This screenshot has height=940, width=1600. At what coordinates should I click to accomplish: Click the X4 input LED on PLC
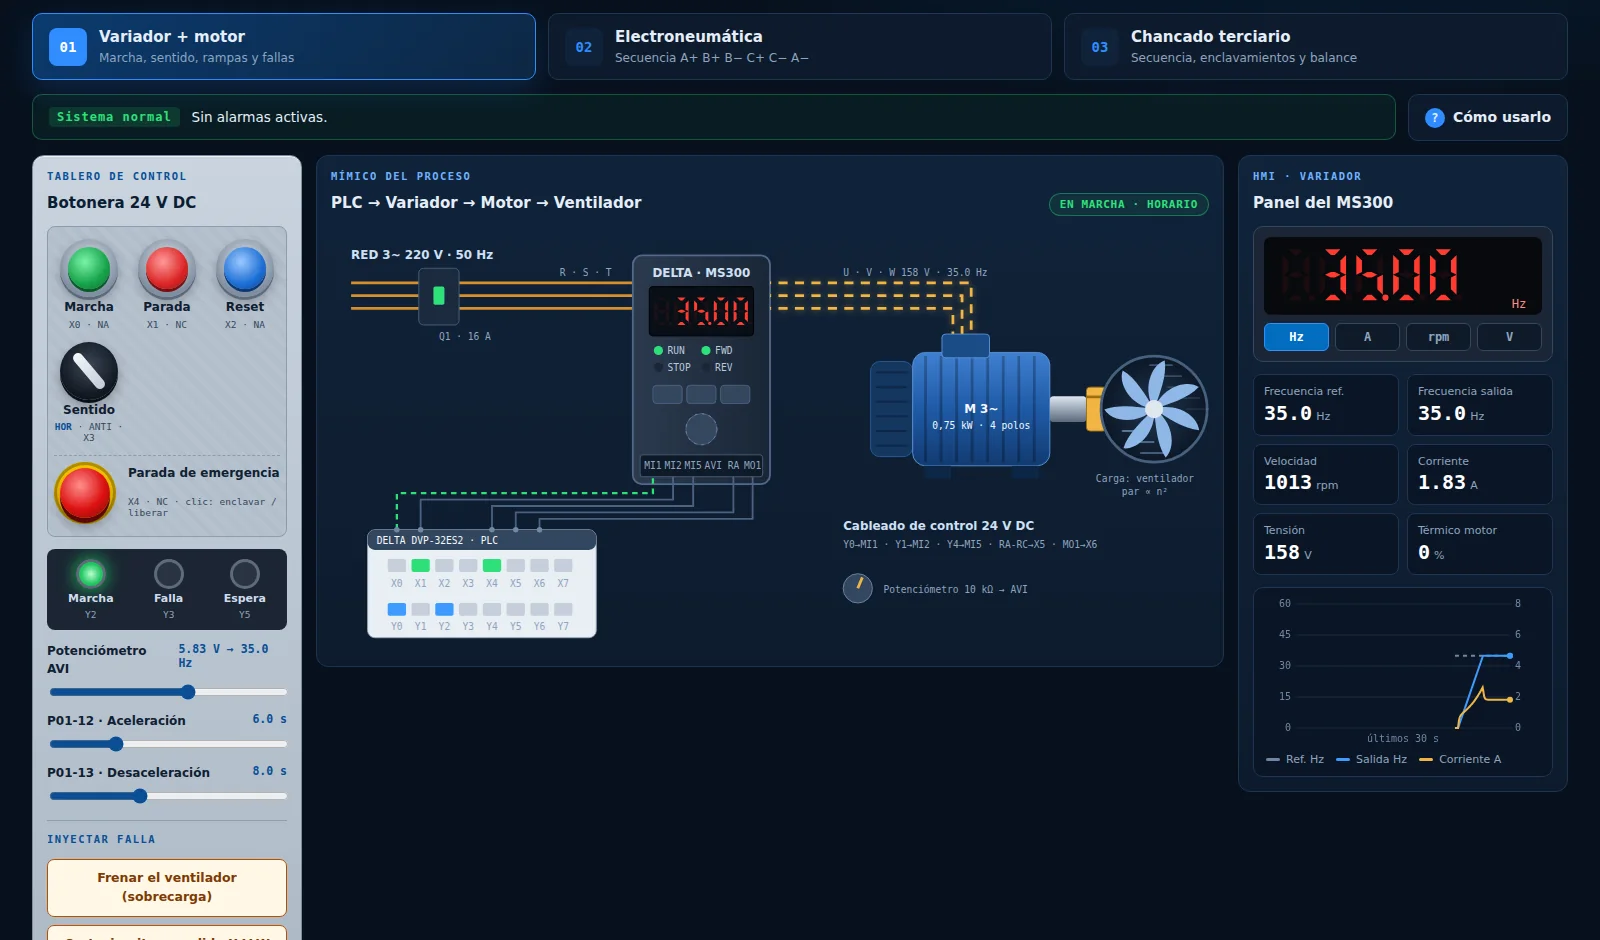tap(491, 566)
